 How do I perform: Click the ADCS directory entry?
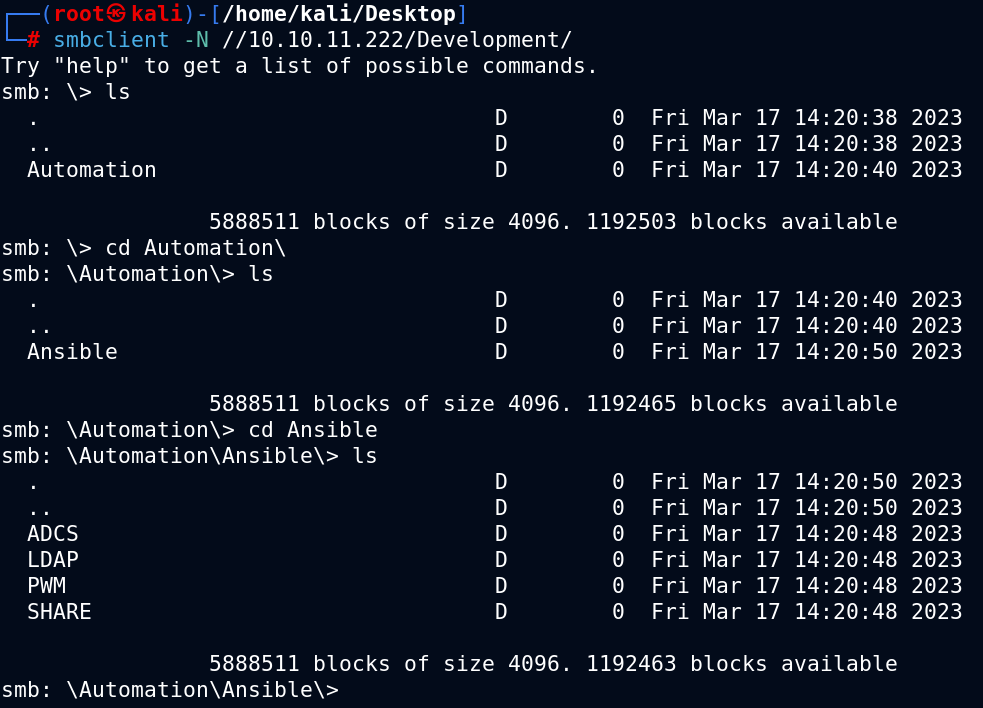53,534
